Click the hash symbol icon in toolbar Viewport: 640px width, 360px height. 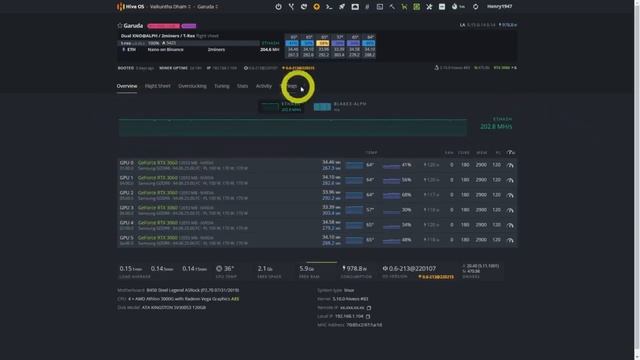click(367, 7)
